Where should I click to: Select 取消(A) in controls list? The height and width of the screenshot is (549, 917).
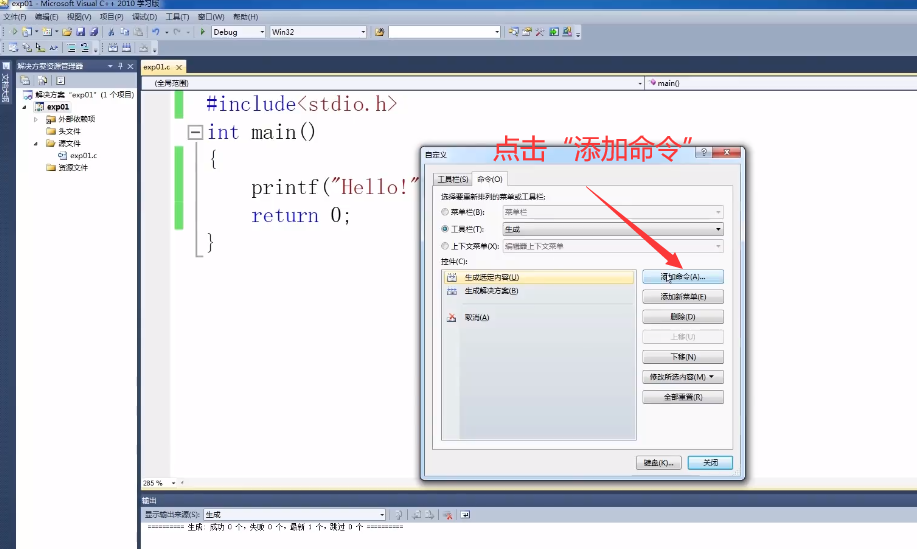click(x=539, y=317)
